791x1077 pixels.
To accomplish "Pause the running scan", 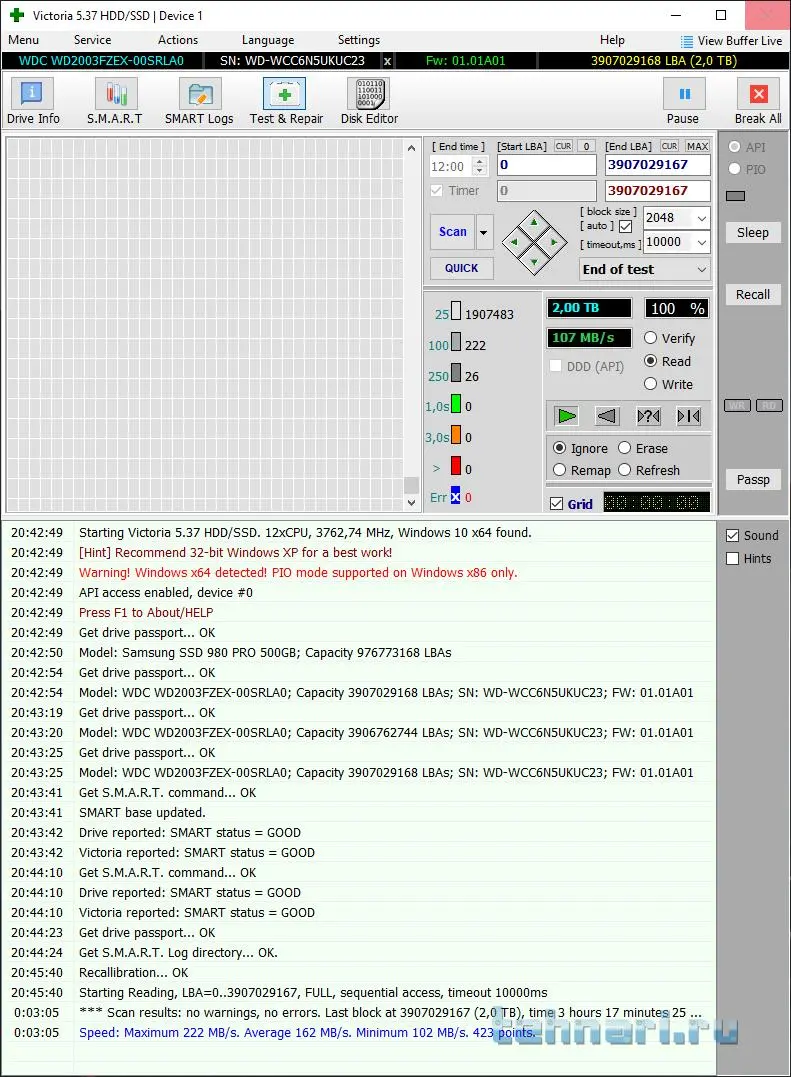I will pos(684,94).
